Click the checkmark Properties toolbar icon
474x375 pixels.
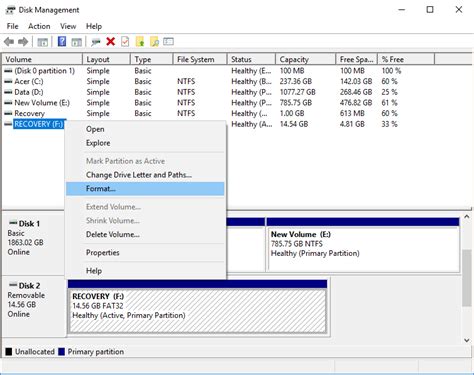(125, 42)
